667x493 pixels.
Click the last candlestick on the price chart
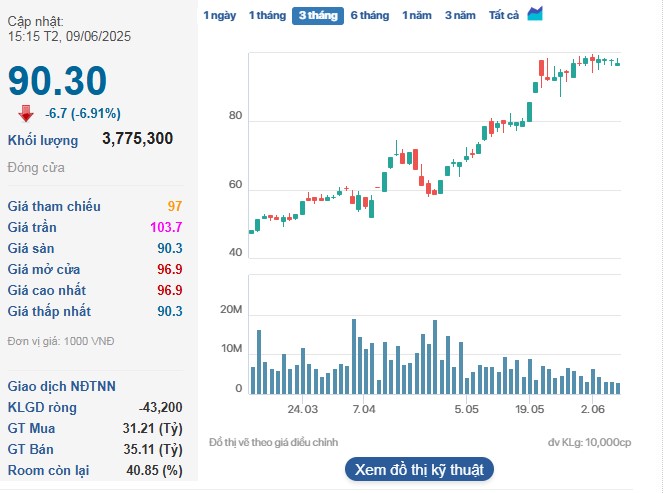(618, 63)
